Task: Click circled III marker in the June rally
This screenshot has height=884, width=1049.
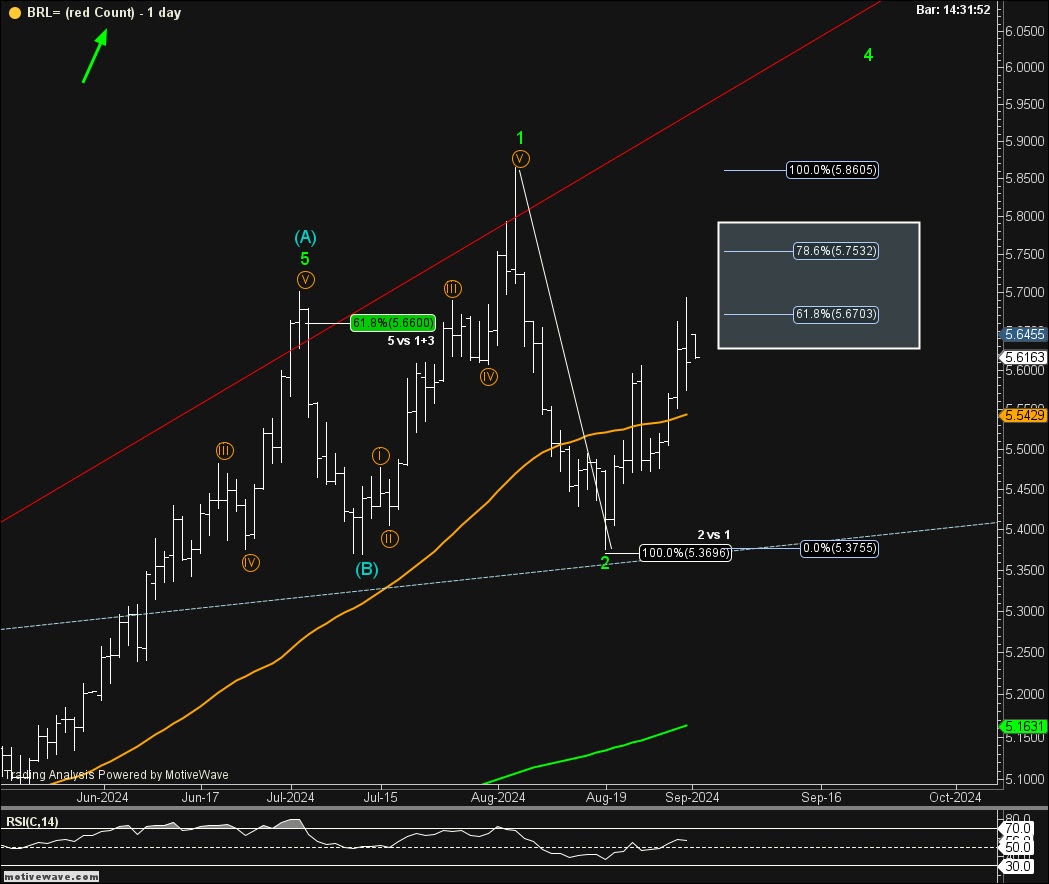Action: point(225,451)
